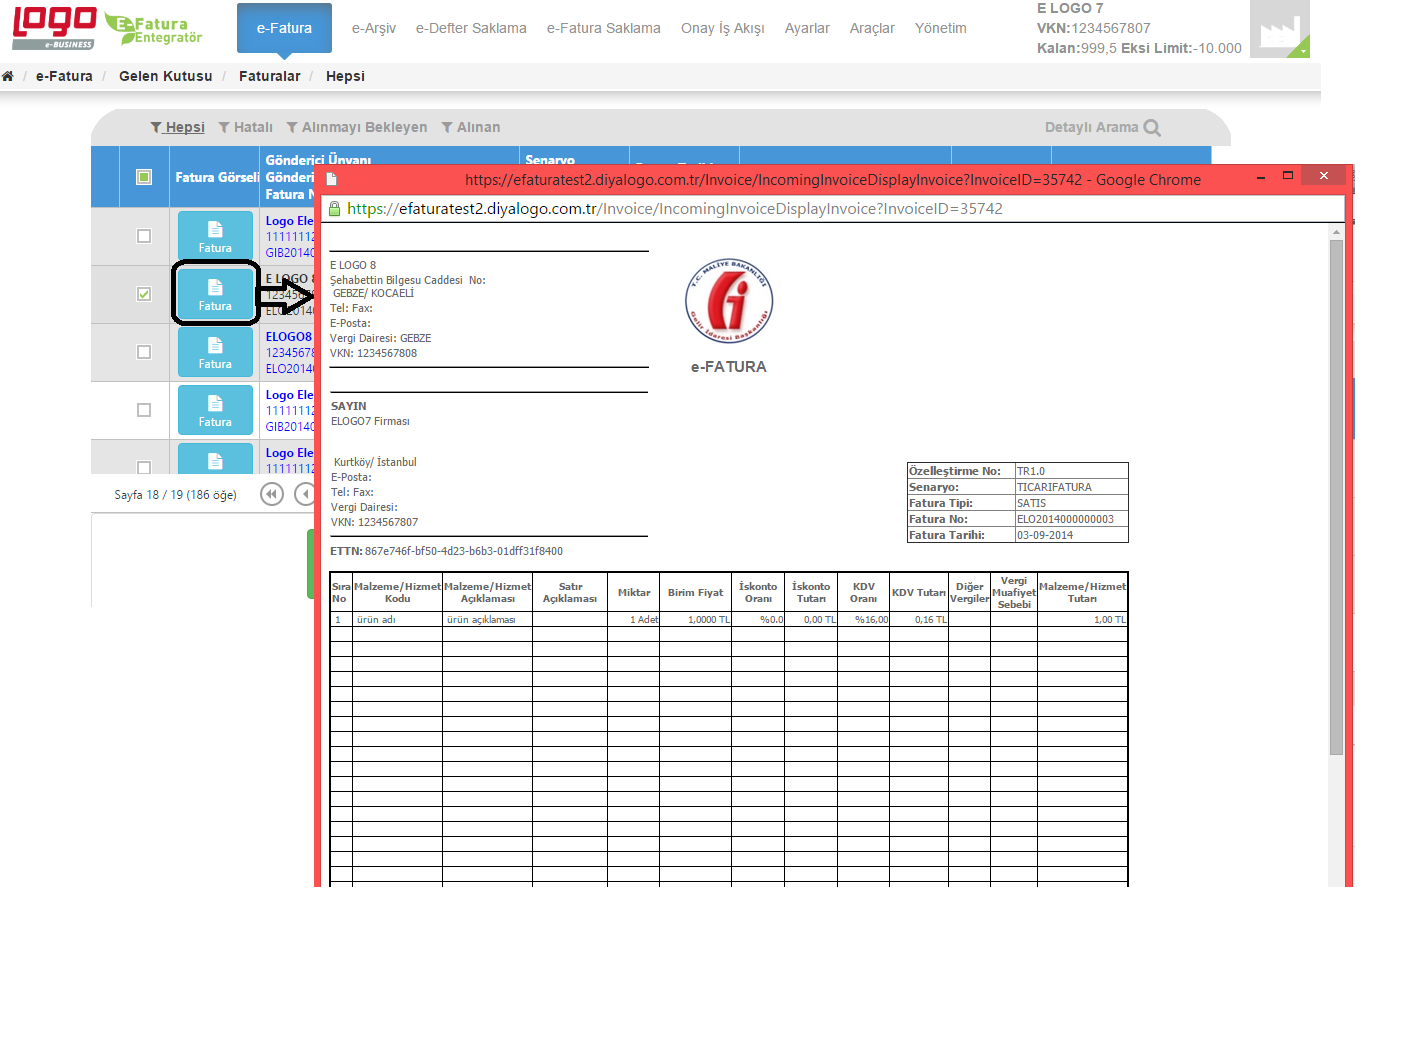This screenshot has width=1409, height=1041.
Task: Click the Hepsi filter funnel icon
Action: tap(156, 128)
